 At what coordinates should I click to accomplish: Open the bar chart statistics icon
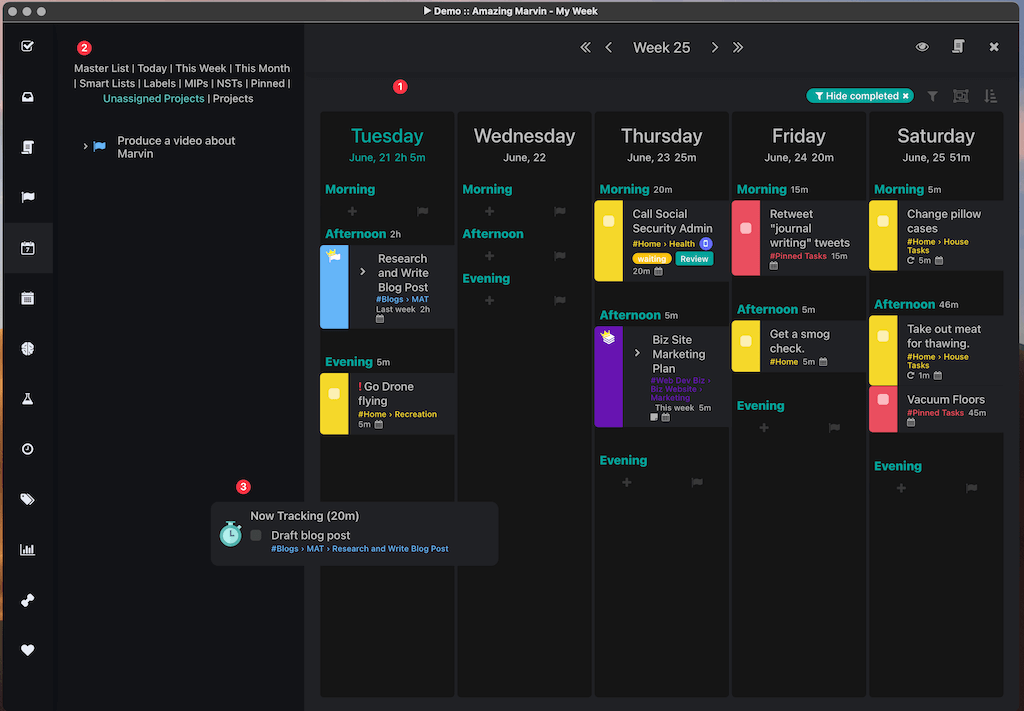coord(28,550)
